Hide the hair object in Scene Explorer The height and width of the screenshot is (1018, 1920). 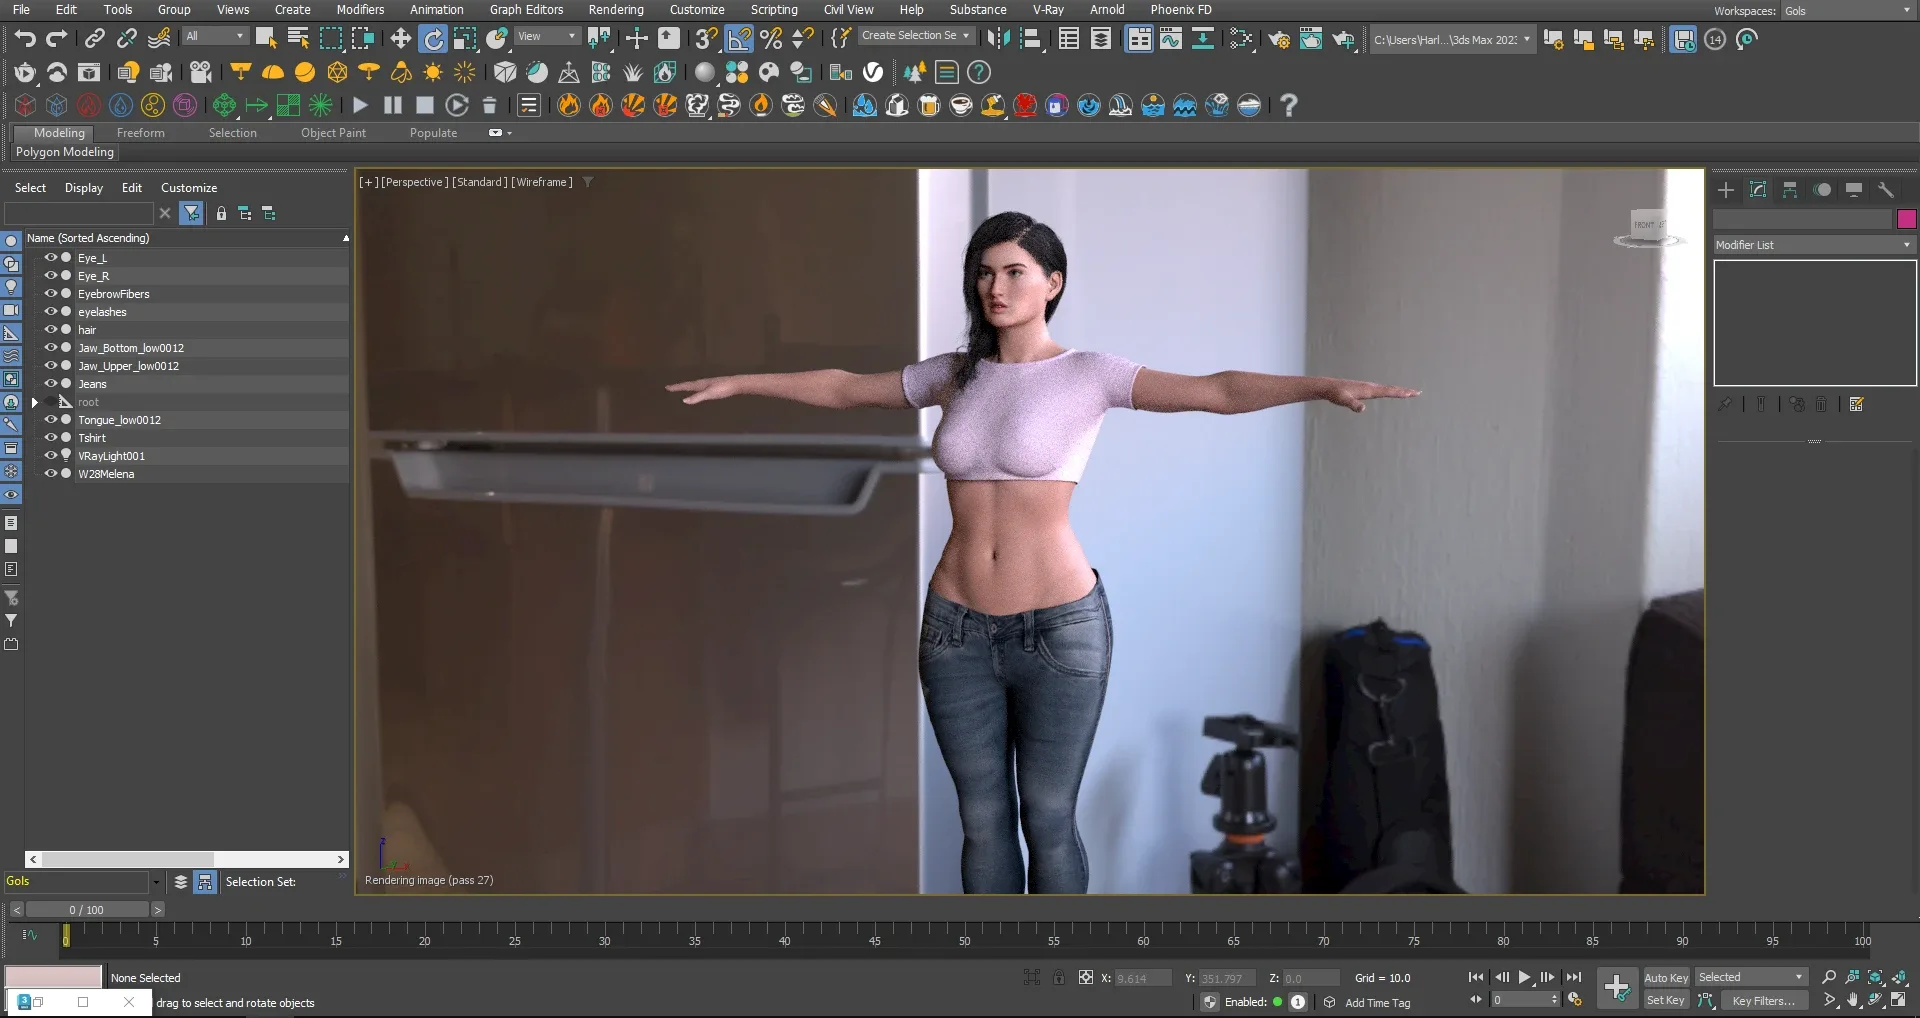coord(49,329)
